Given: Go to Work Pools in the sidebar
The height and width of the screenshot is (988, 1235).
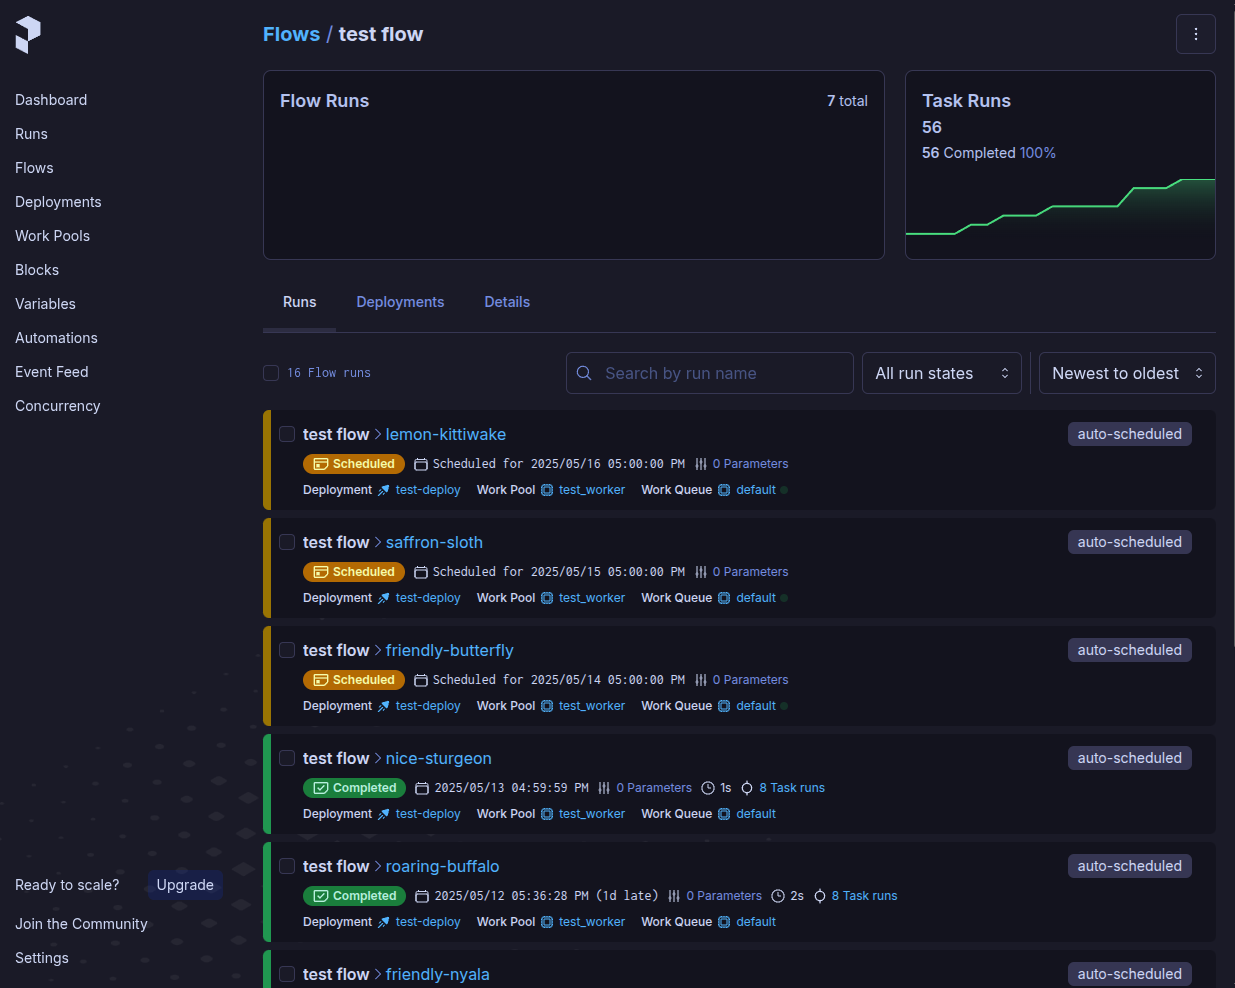Looking at the screenshot, I should 52,236.
